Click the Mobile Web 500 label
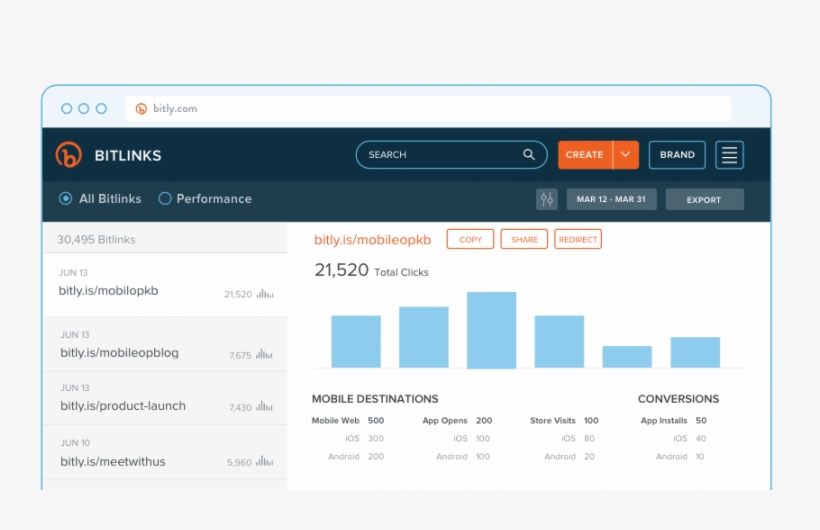The image size is (820, 530). pos(348,421)
